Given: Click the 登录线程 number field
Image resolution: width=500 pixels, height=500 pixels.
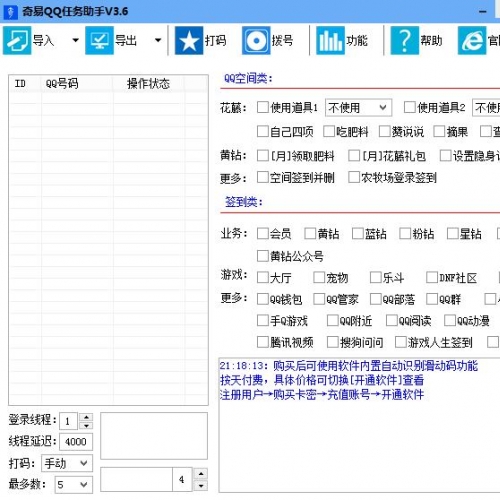Looking at the screenshot, I should [69, 421].
